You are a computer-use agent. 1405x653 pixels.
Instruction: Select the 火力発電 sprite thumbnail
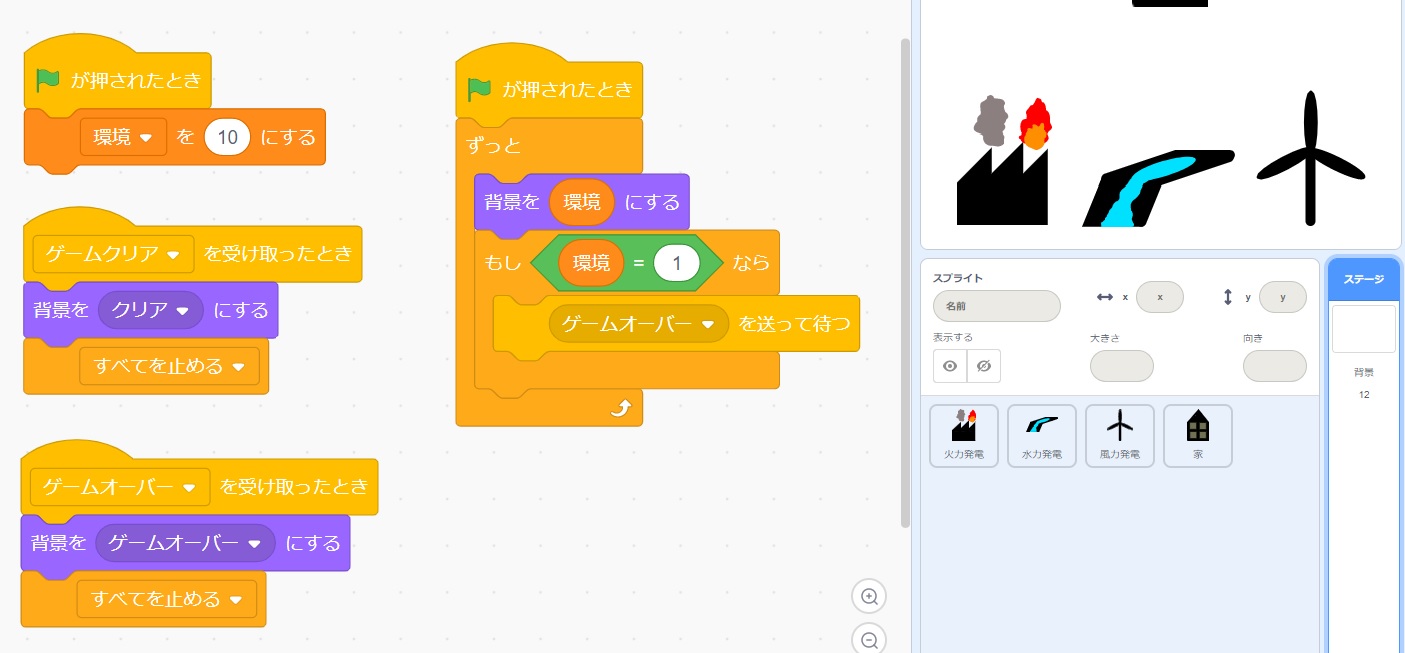[964, 435]
